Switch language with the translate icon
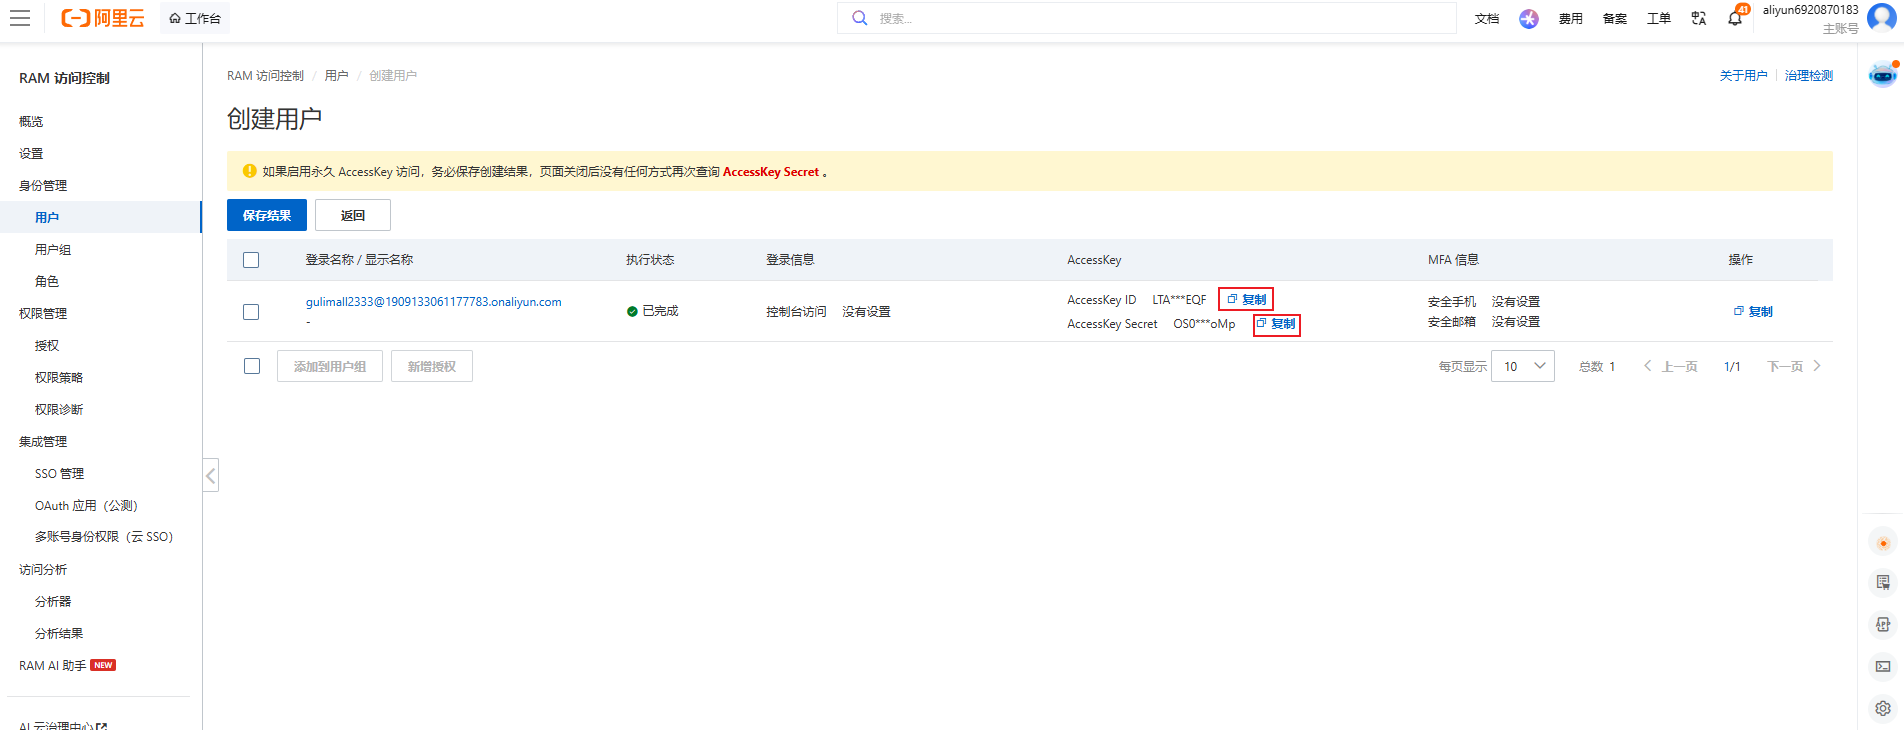 [x=1698, y=18]
